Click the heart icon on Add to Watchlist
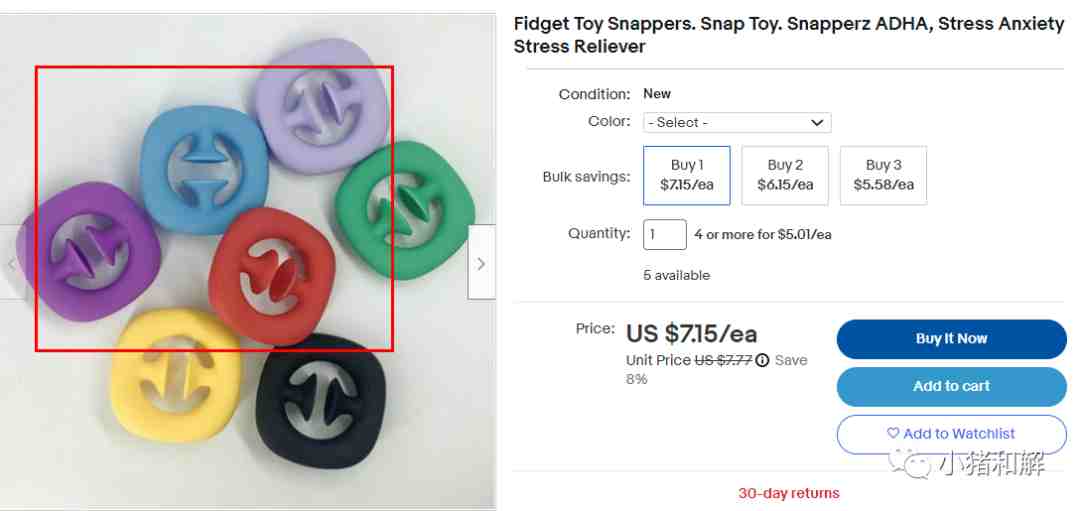Viewport: 1080px width, 511px height. pyautogui.click(x=893, y=433)
